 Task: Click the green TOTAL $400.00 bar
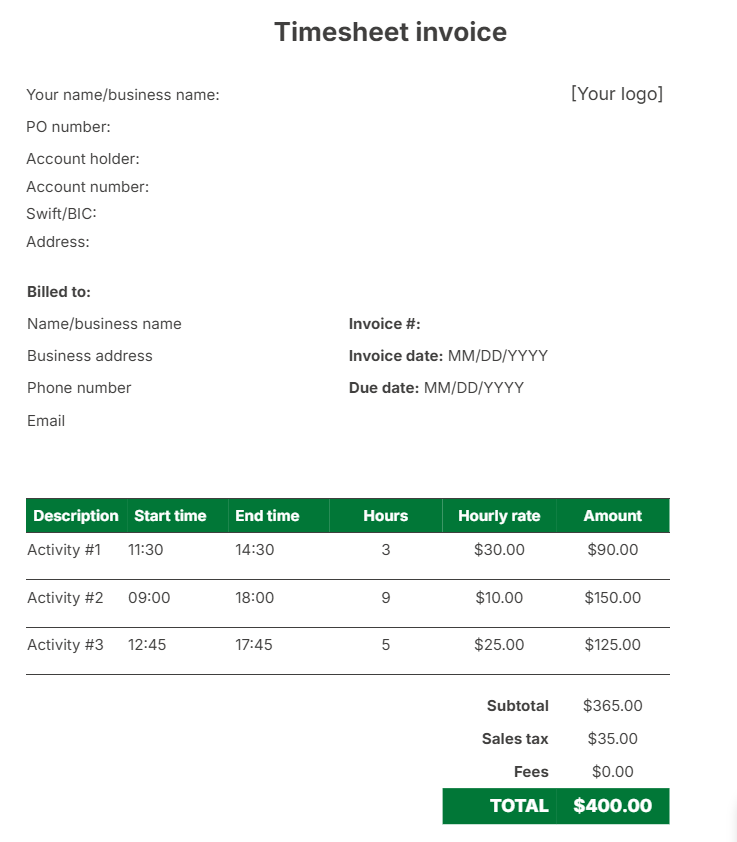(x=556, y=806)
